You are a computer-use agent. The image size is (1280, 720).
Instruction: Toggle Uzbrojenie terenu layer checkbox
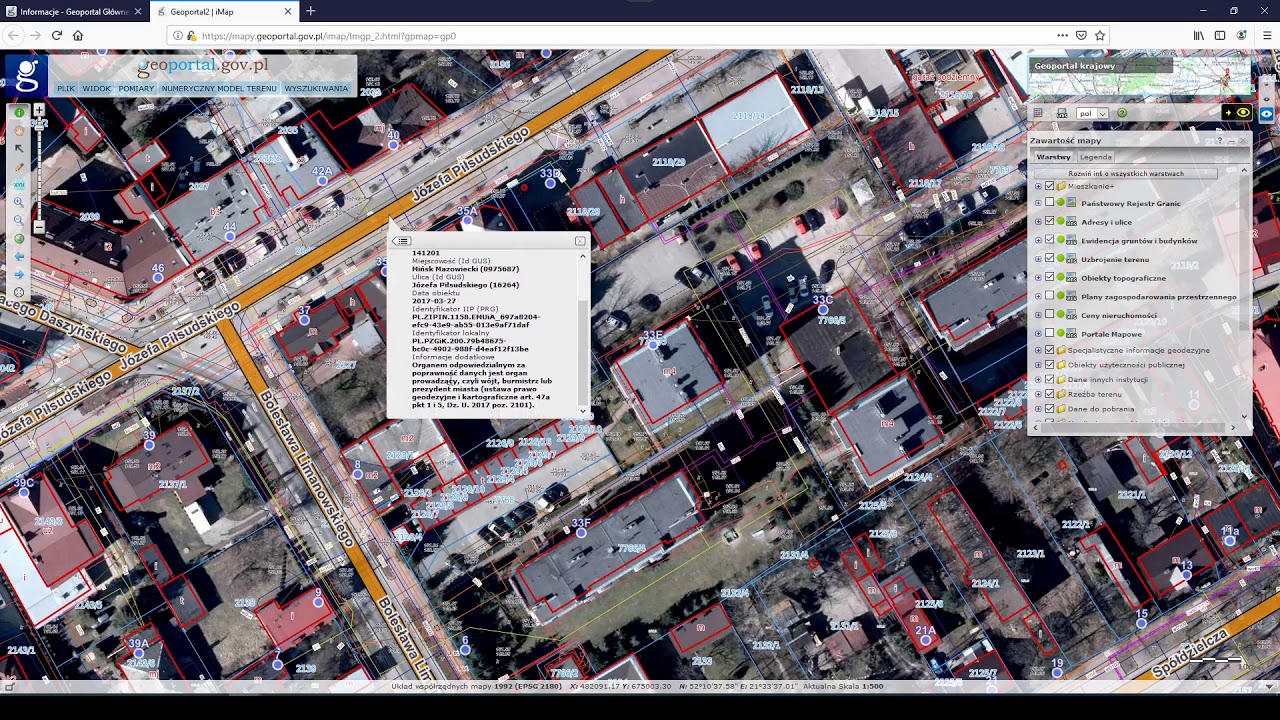[1049, 259]
